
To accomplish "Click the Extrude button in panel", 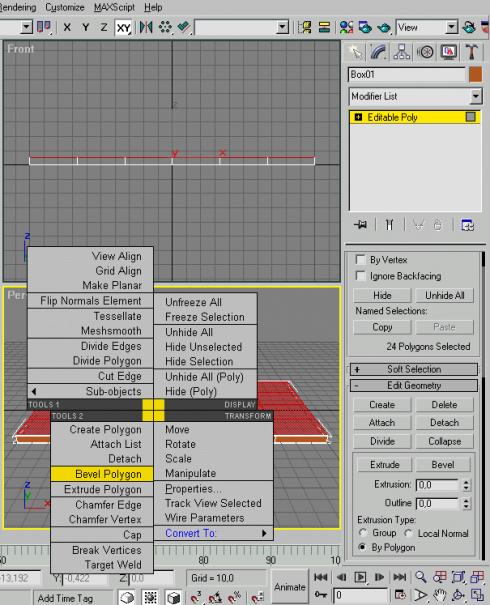I will click(385, 465).
